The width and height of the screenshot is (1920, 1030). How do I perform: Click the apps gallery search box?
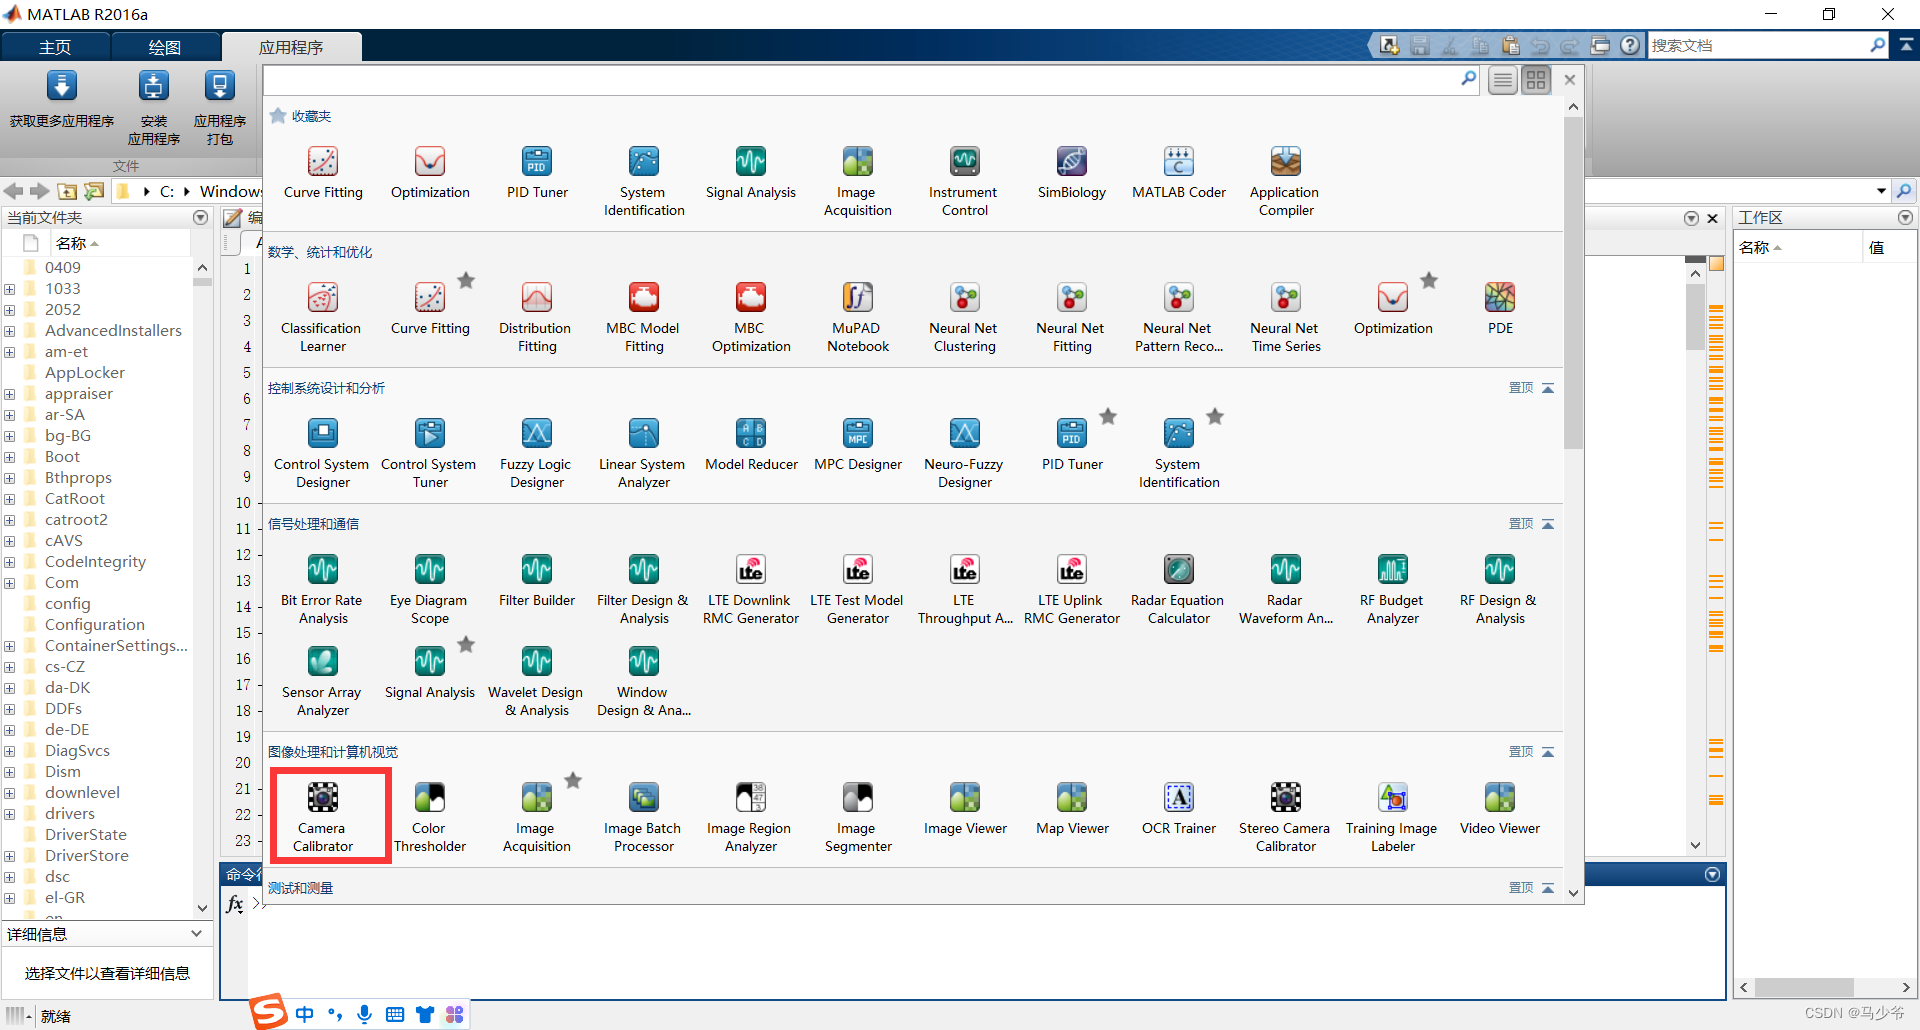[x=862, y=79]
